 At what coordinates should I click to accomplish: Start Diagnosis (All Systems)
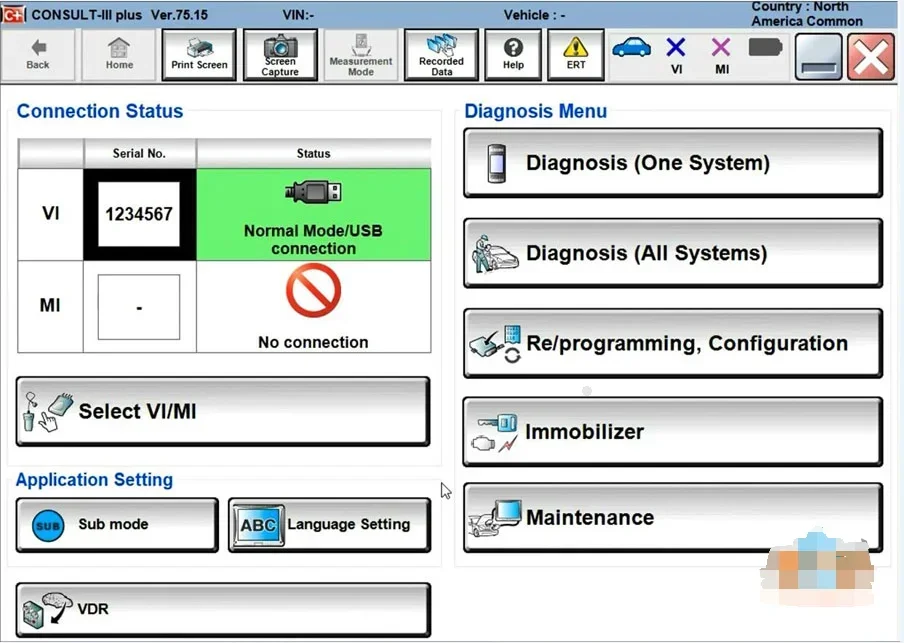click(x=672, y=253)
